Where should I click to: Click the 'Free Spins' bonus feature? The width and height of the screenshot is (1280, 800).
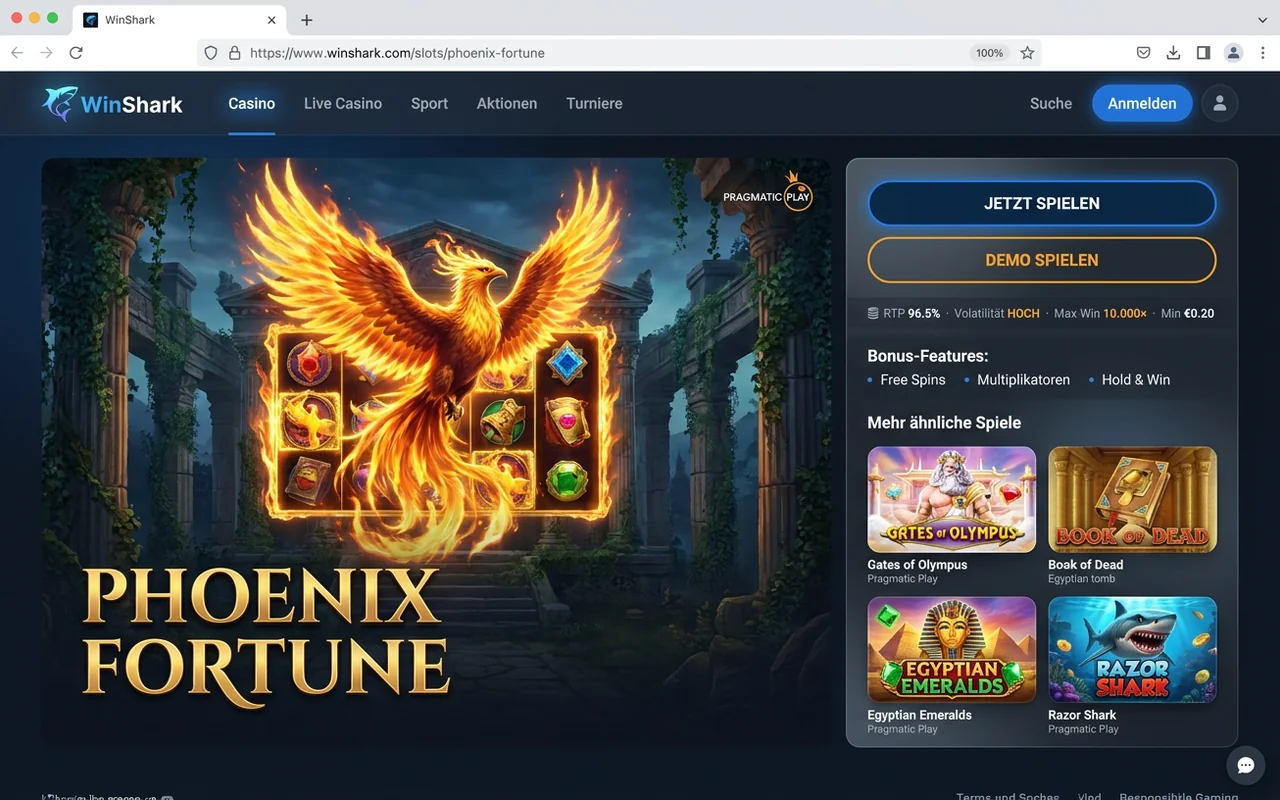click(913, 380)
